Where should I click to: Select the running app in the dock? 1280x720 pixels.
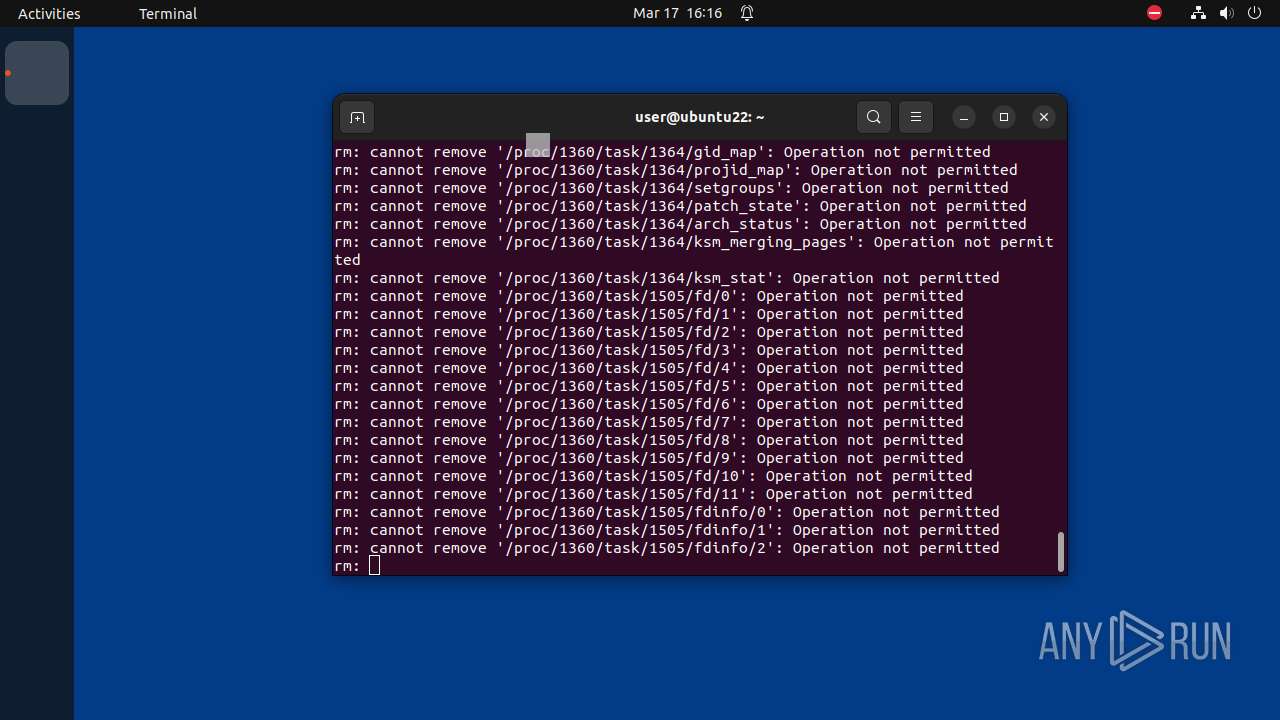[37, 73]
